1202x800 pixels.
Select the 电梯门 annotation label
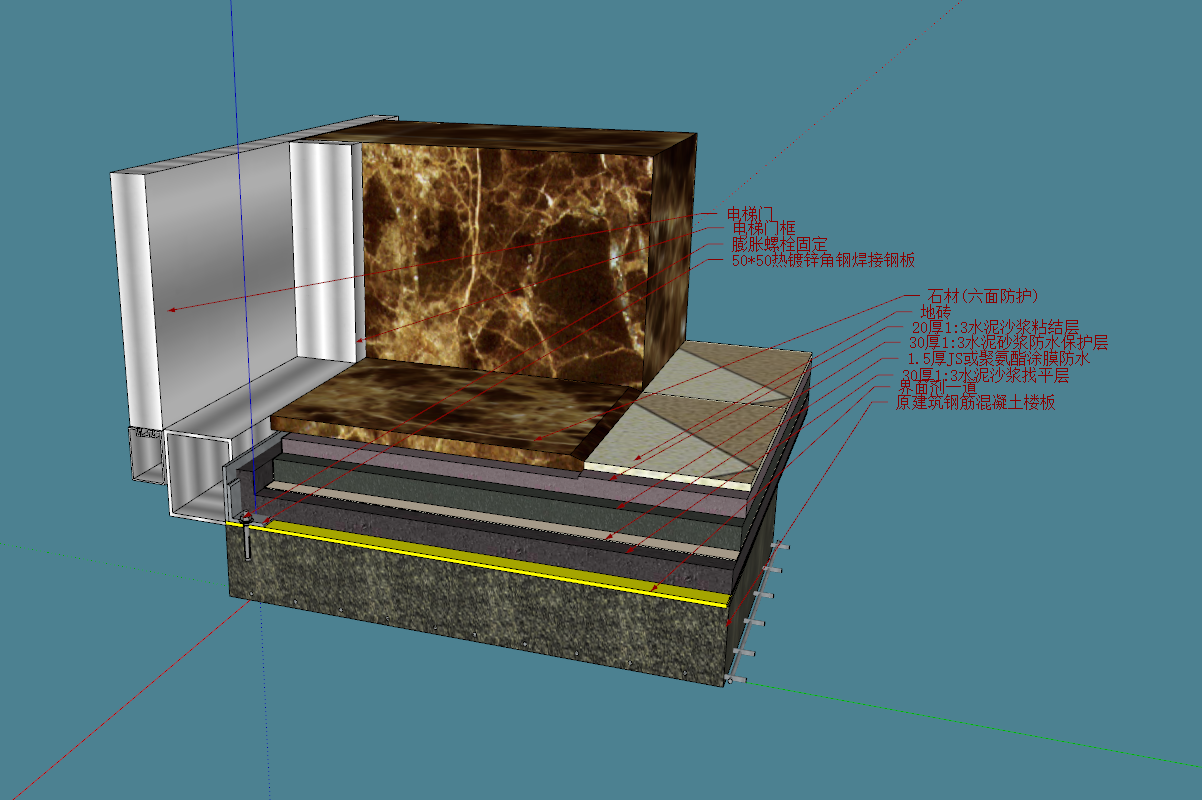pos(751,214)
